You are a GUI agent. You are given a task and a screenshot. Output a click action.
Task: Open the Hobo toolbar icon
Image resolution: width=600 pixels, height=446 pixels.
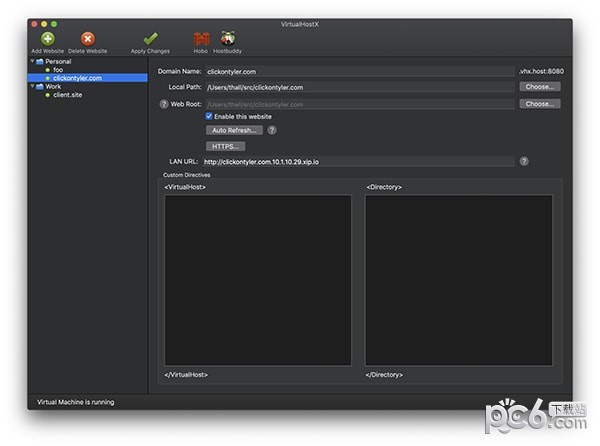click(201, 39)
